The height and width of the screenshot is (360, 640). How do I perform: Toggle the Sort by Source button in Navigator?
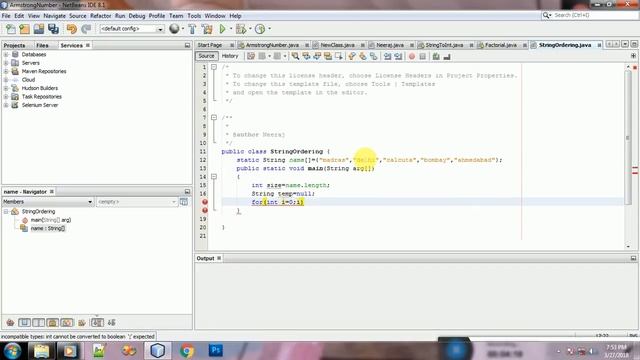click(x=111, y=323)
